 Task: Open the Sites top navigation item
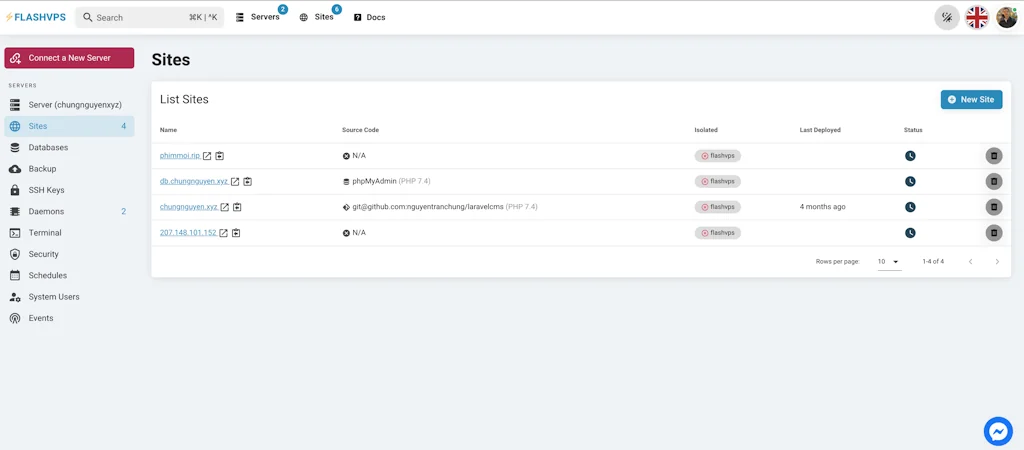(318, 17)
